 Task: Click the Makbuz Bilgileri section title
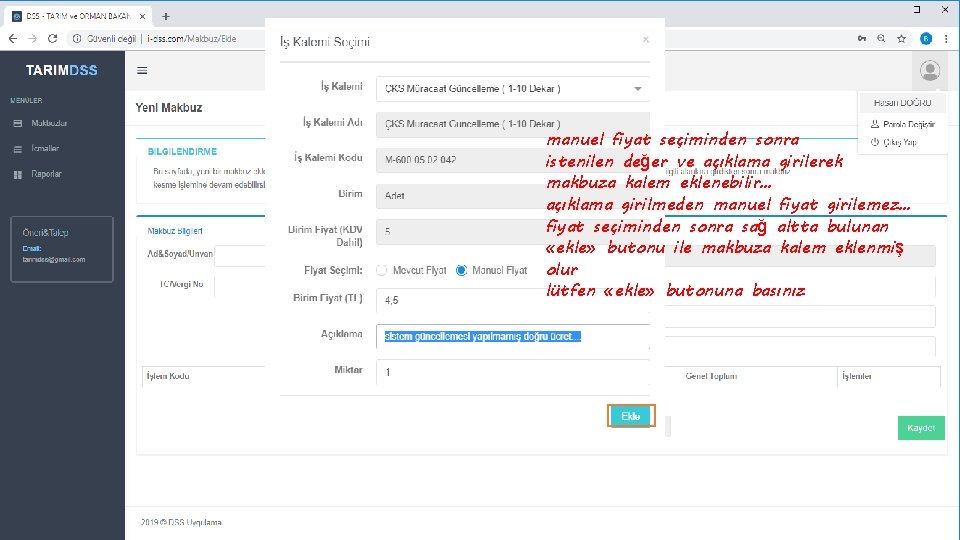tap(174, 231)
